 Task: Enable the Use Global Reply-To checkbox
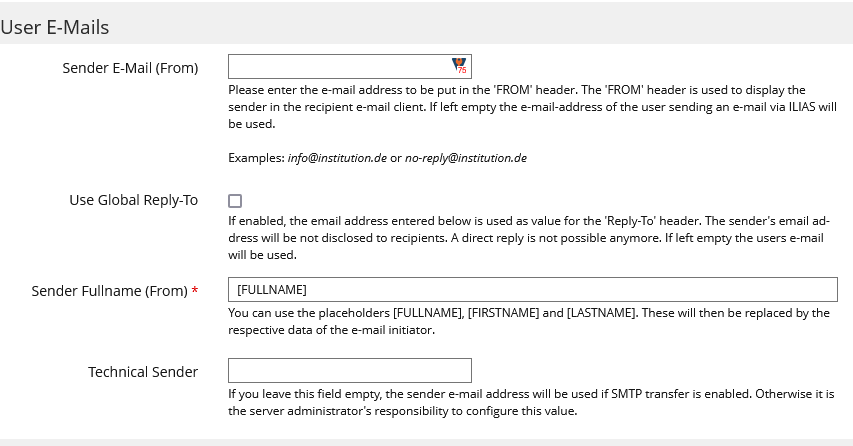235,200
